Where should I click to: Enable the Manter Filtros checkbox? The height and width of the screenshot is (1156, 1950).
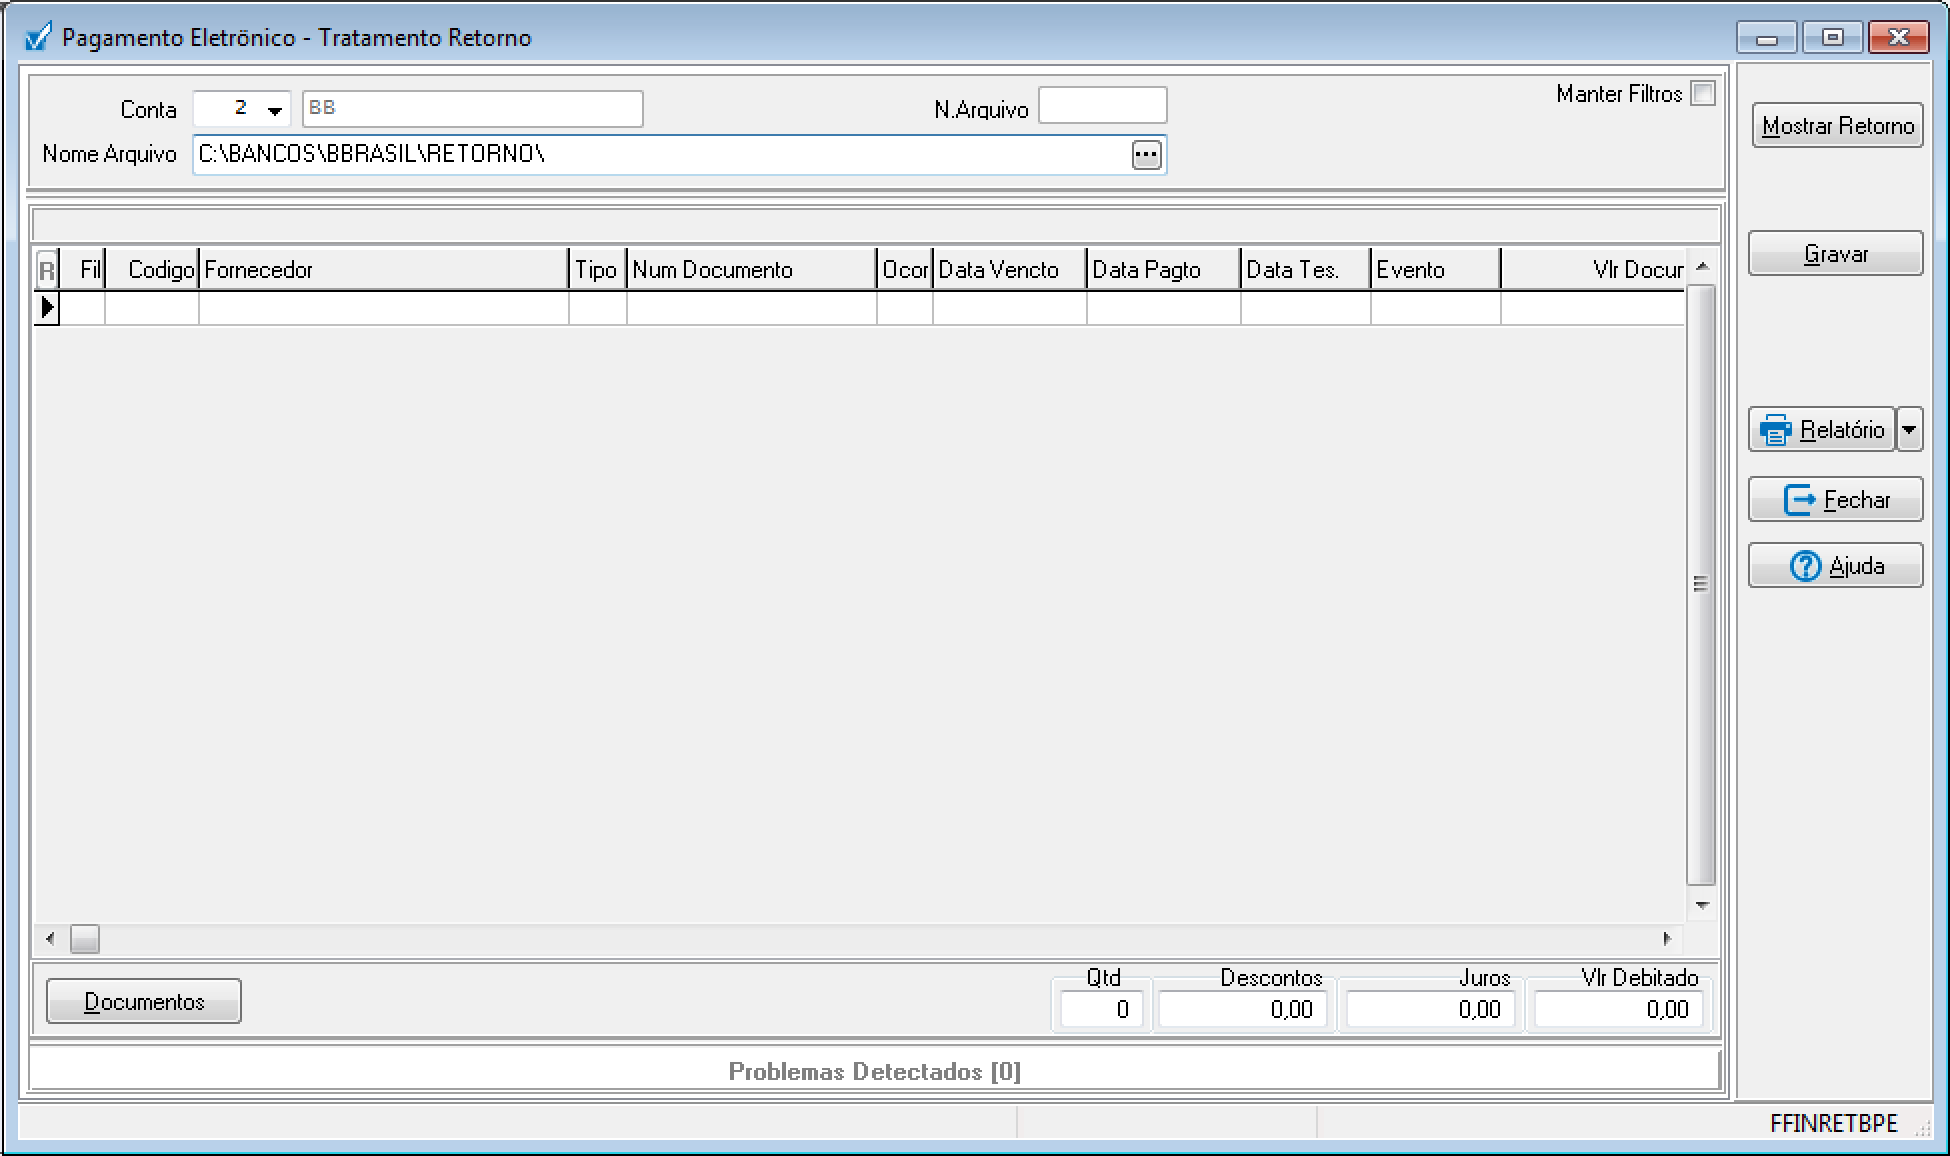coord(1702,94)
